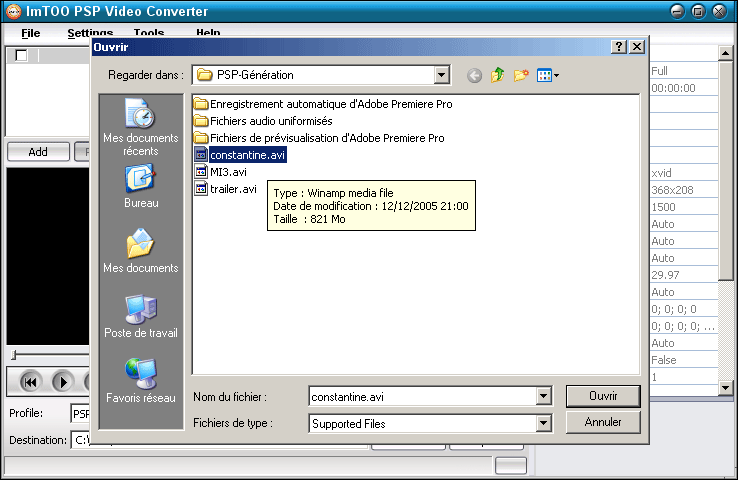Click the small button beside ImTOO status bar
Screen dimensions: 738x480
tap(511, 465)
